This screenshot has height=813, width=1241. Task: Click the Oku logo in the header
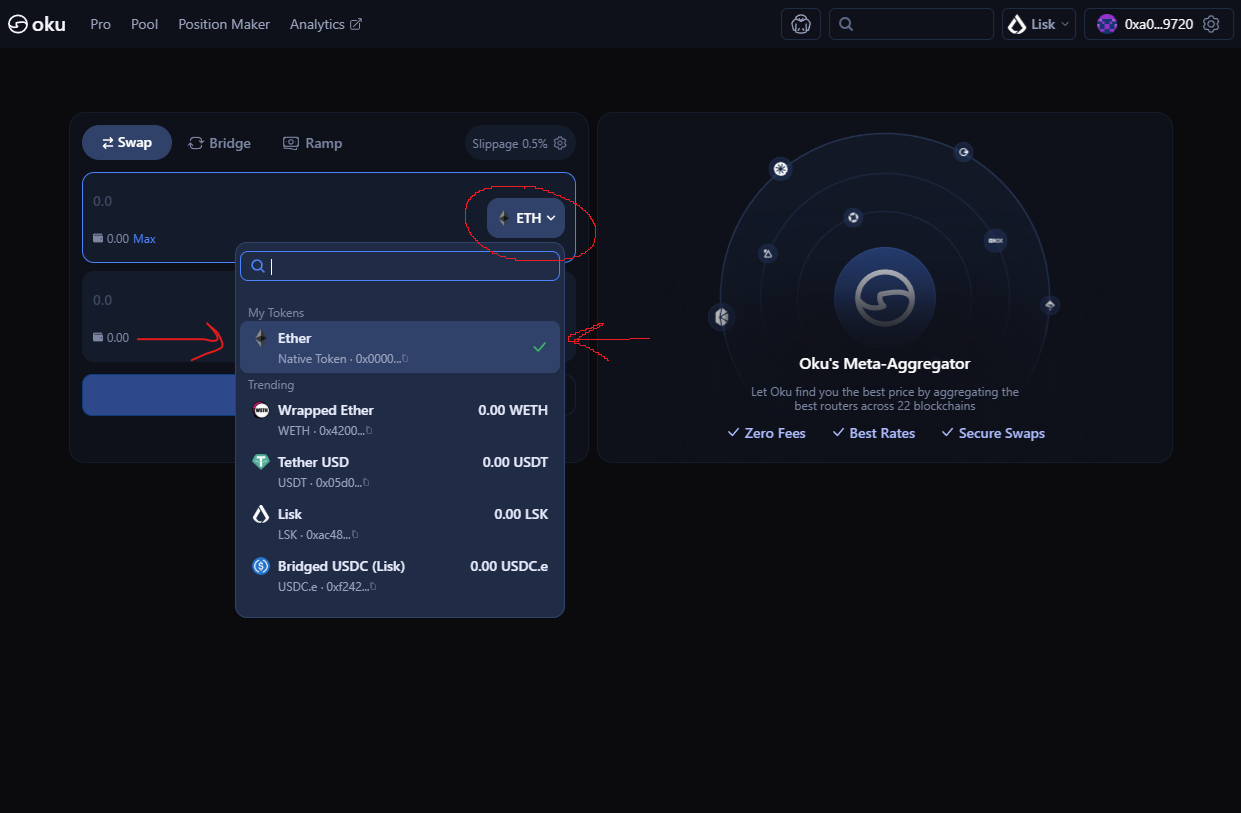click(37, 24)
